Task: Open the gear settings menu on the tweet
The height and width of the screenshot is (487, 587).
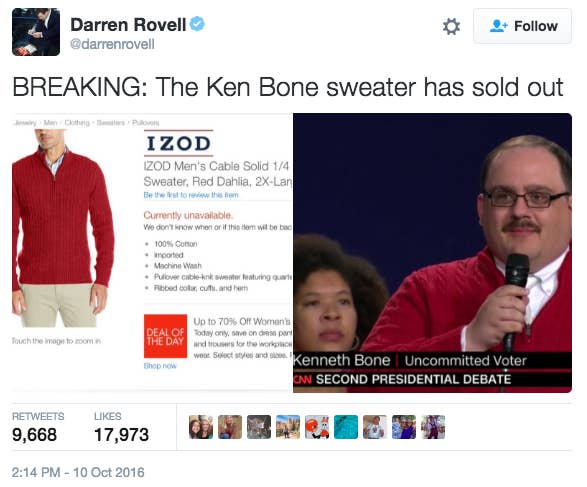Action: pyautogui.click(x=451, y=27)
